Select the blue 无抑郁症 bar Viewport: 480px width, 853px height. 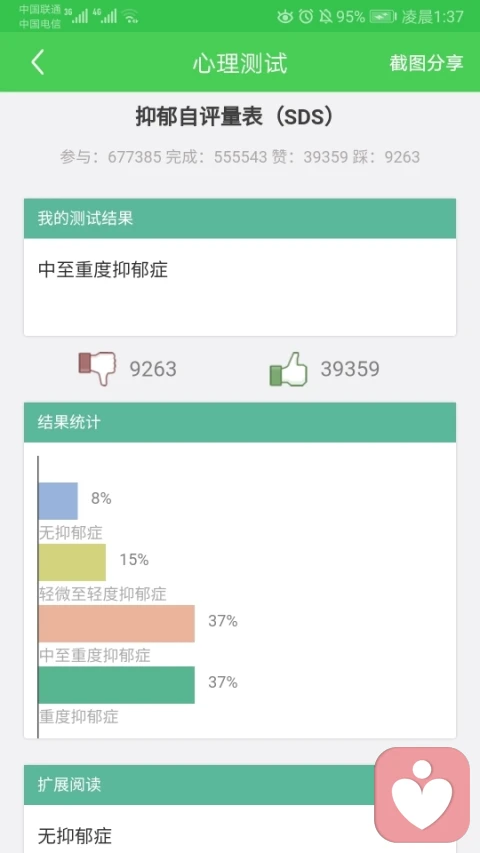coord(58,500)
